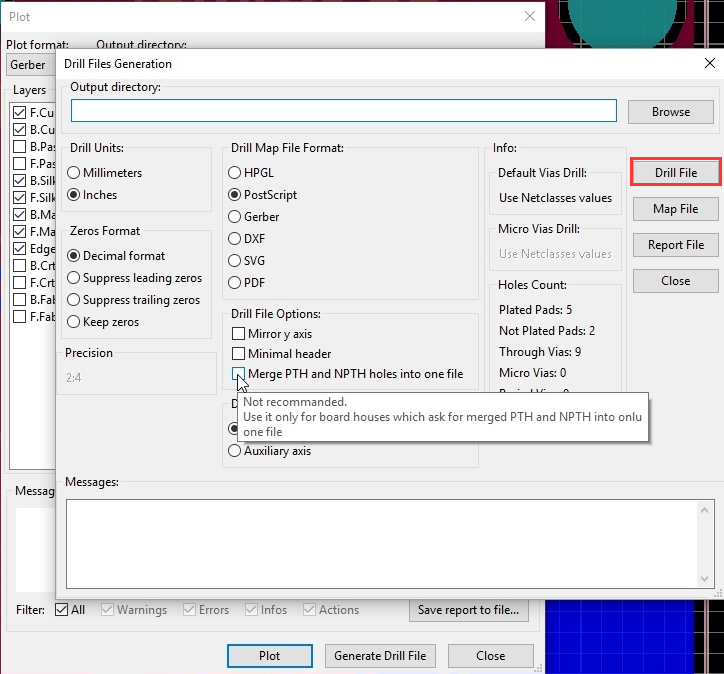Select Inches drill units
The width and height of the screenshot is (724, 674).
click(x=74, y=195)
